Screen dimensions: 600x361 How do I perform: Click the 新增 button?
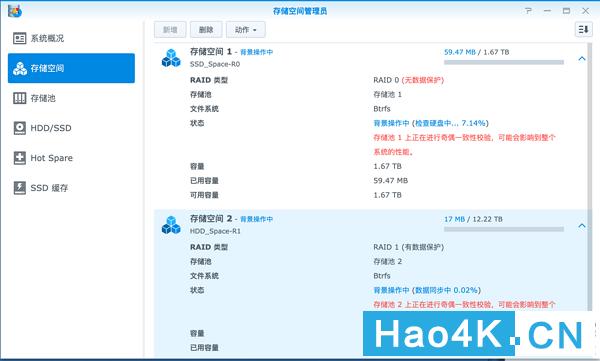pyautogui.click(x=170, y=29)
